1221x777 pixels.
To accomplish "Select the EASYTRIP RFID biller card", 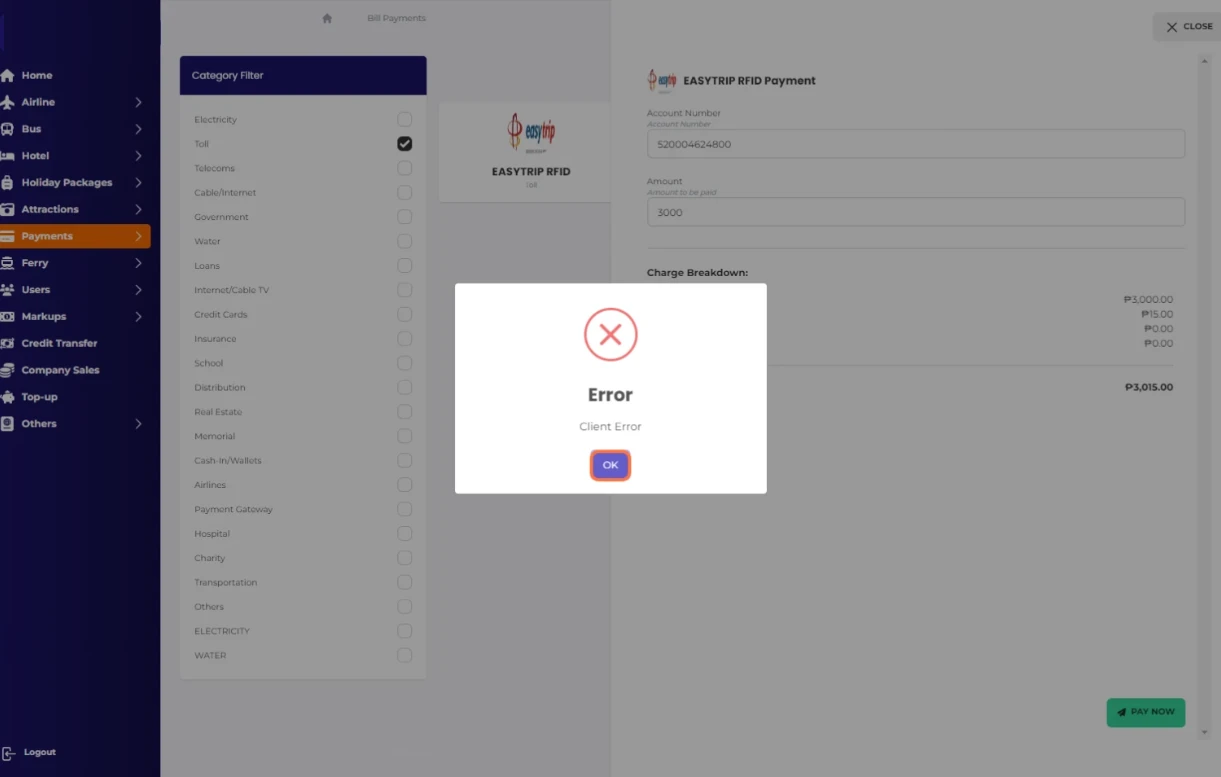I will (530, 152).
